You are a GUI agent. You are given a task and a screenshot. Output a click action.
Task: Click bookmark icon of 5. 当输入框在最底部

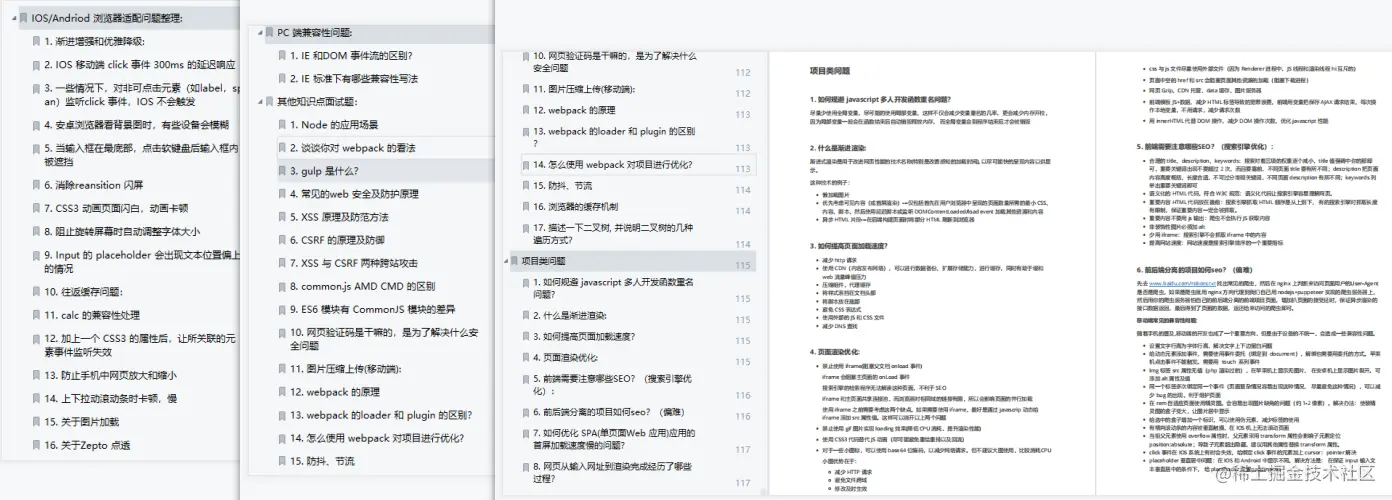coord(35,148)
